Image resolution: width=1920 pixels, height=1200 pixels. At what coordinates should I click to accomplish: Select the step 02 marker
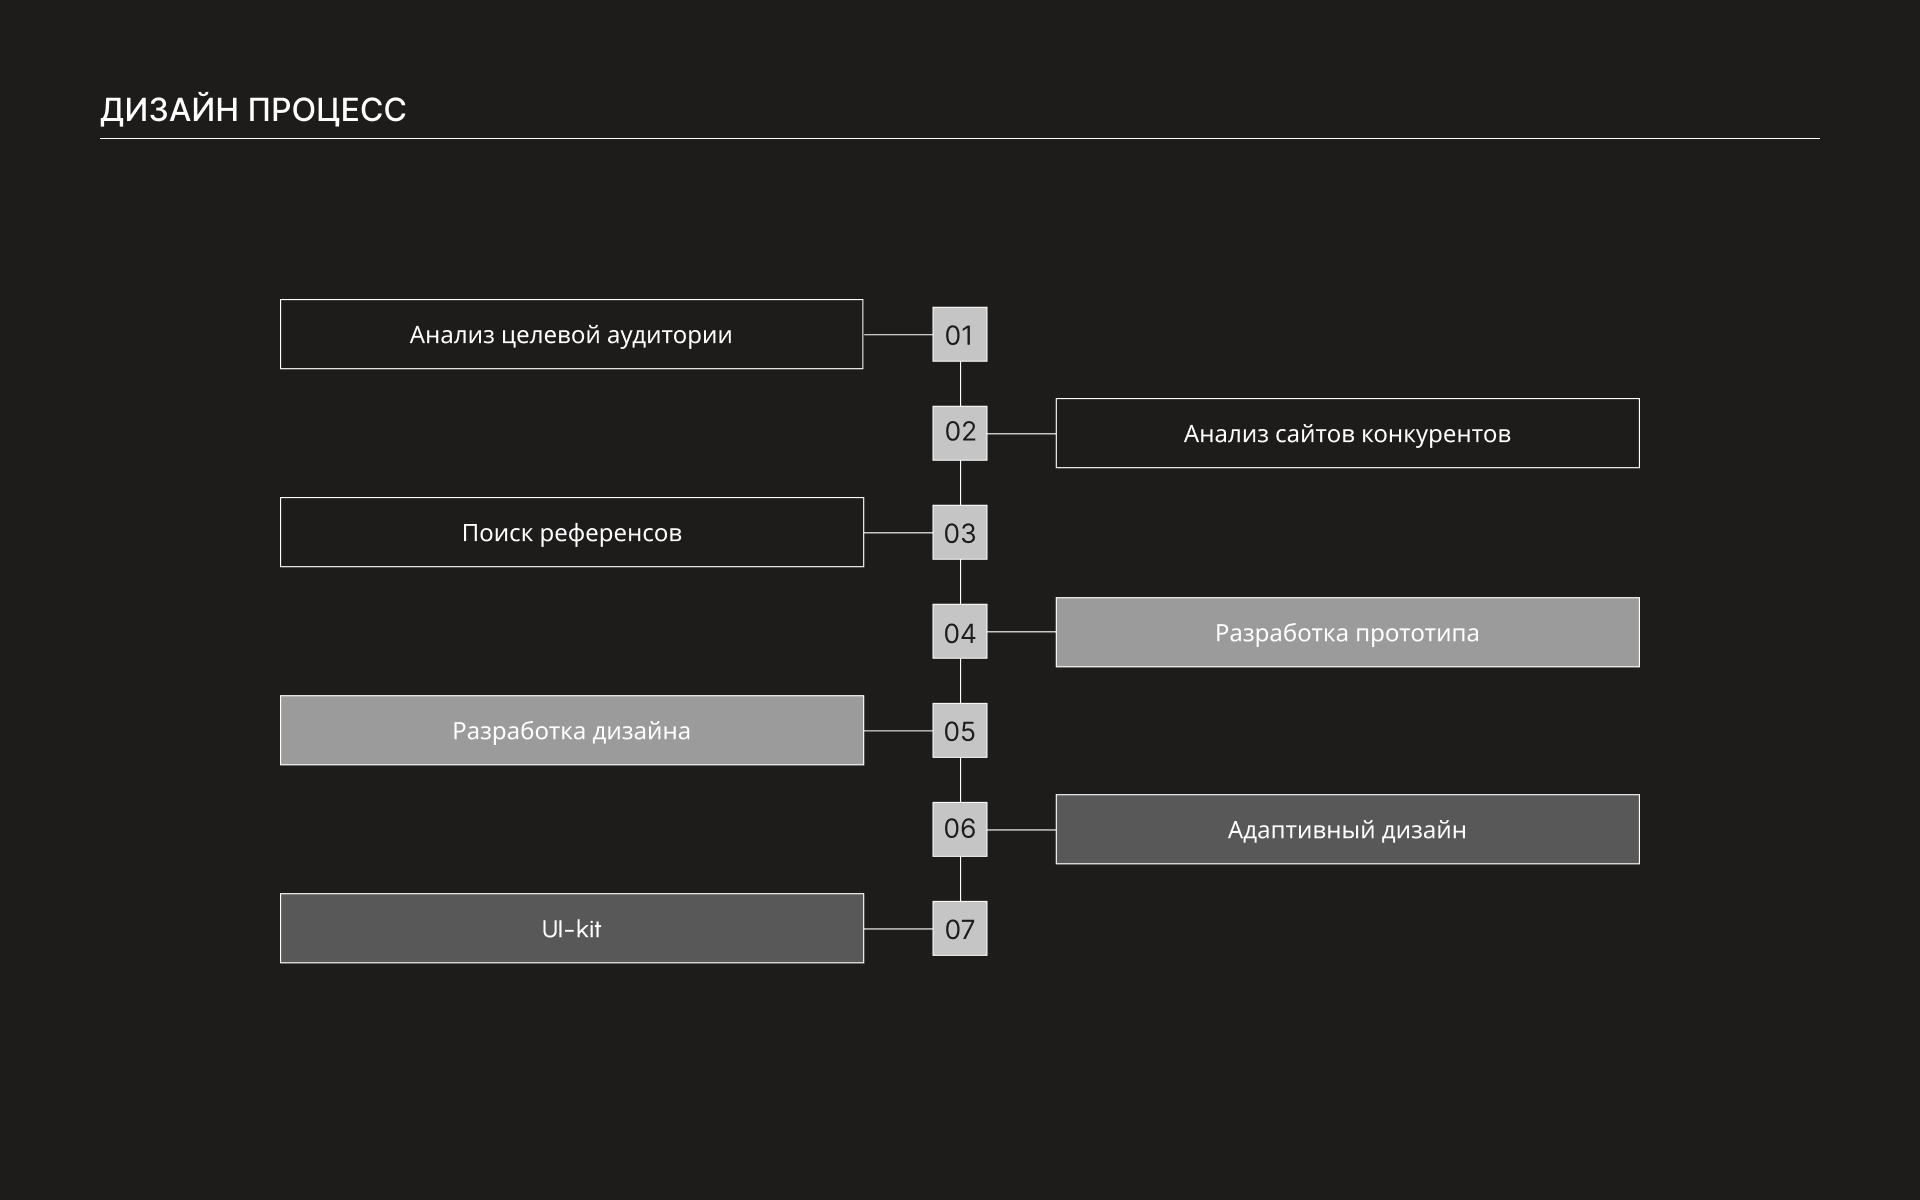point(959,432)
